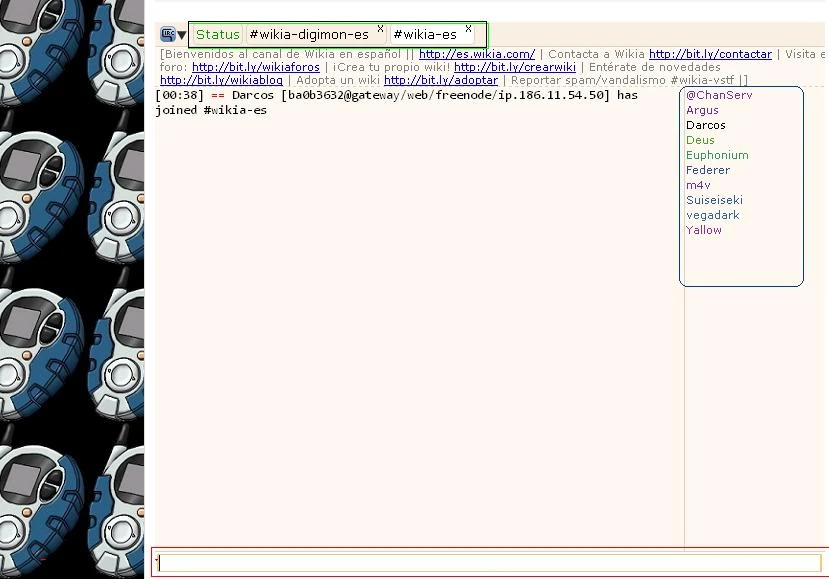This screenshot has width=829, height=579.
Task: Open the bit.ly/contactar link
Action: [x=710, y=54]
